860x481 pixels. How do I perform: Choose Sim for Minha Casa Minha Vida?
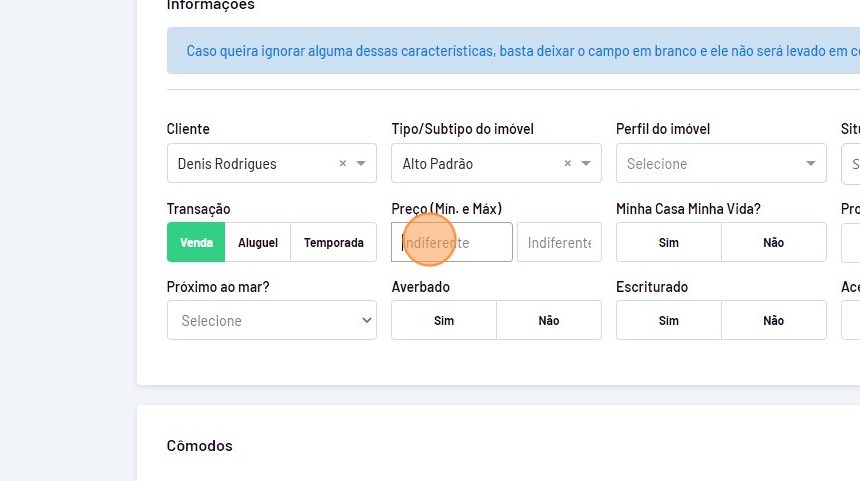(x=668, y=242)
